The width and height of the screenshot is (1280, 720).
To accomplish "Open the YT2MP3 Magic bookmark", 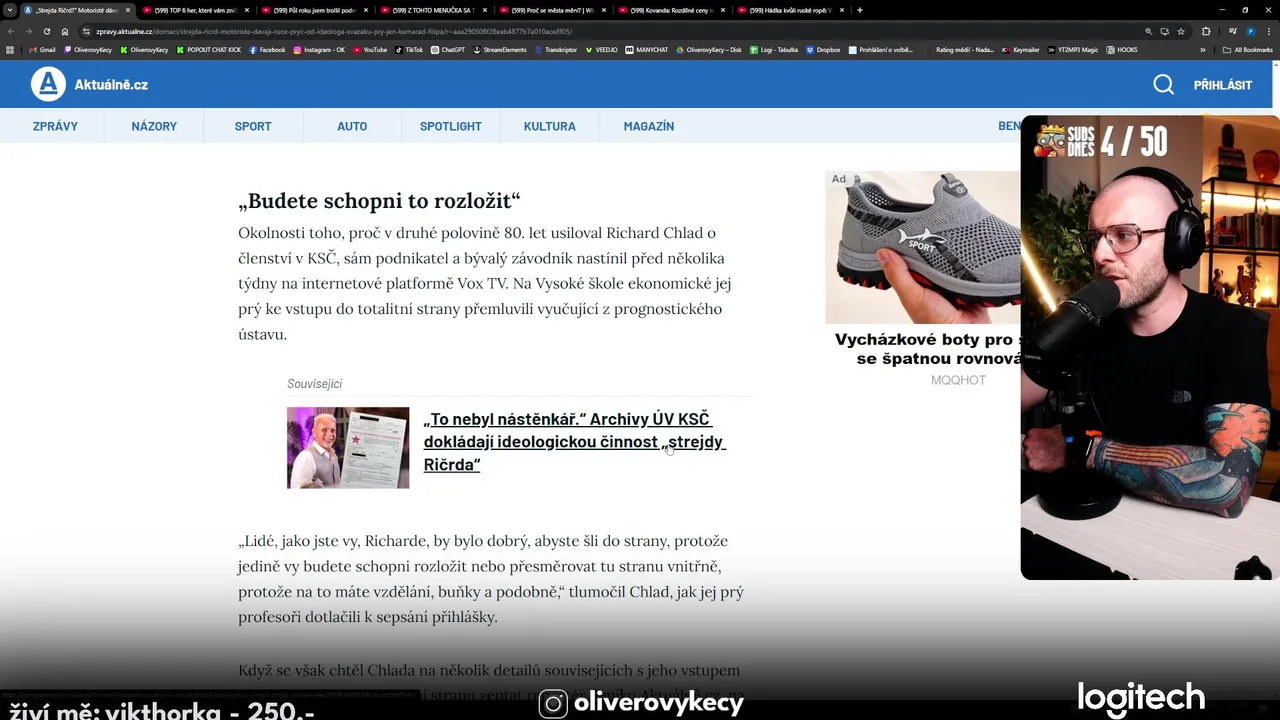I will (1073, 49).
